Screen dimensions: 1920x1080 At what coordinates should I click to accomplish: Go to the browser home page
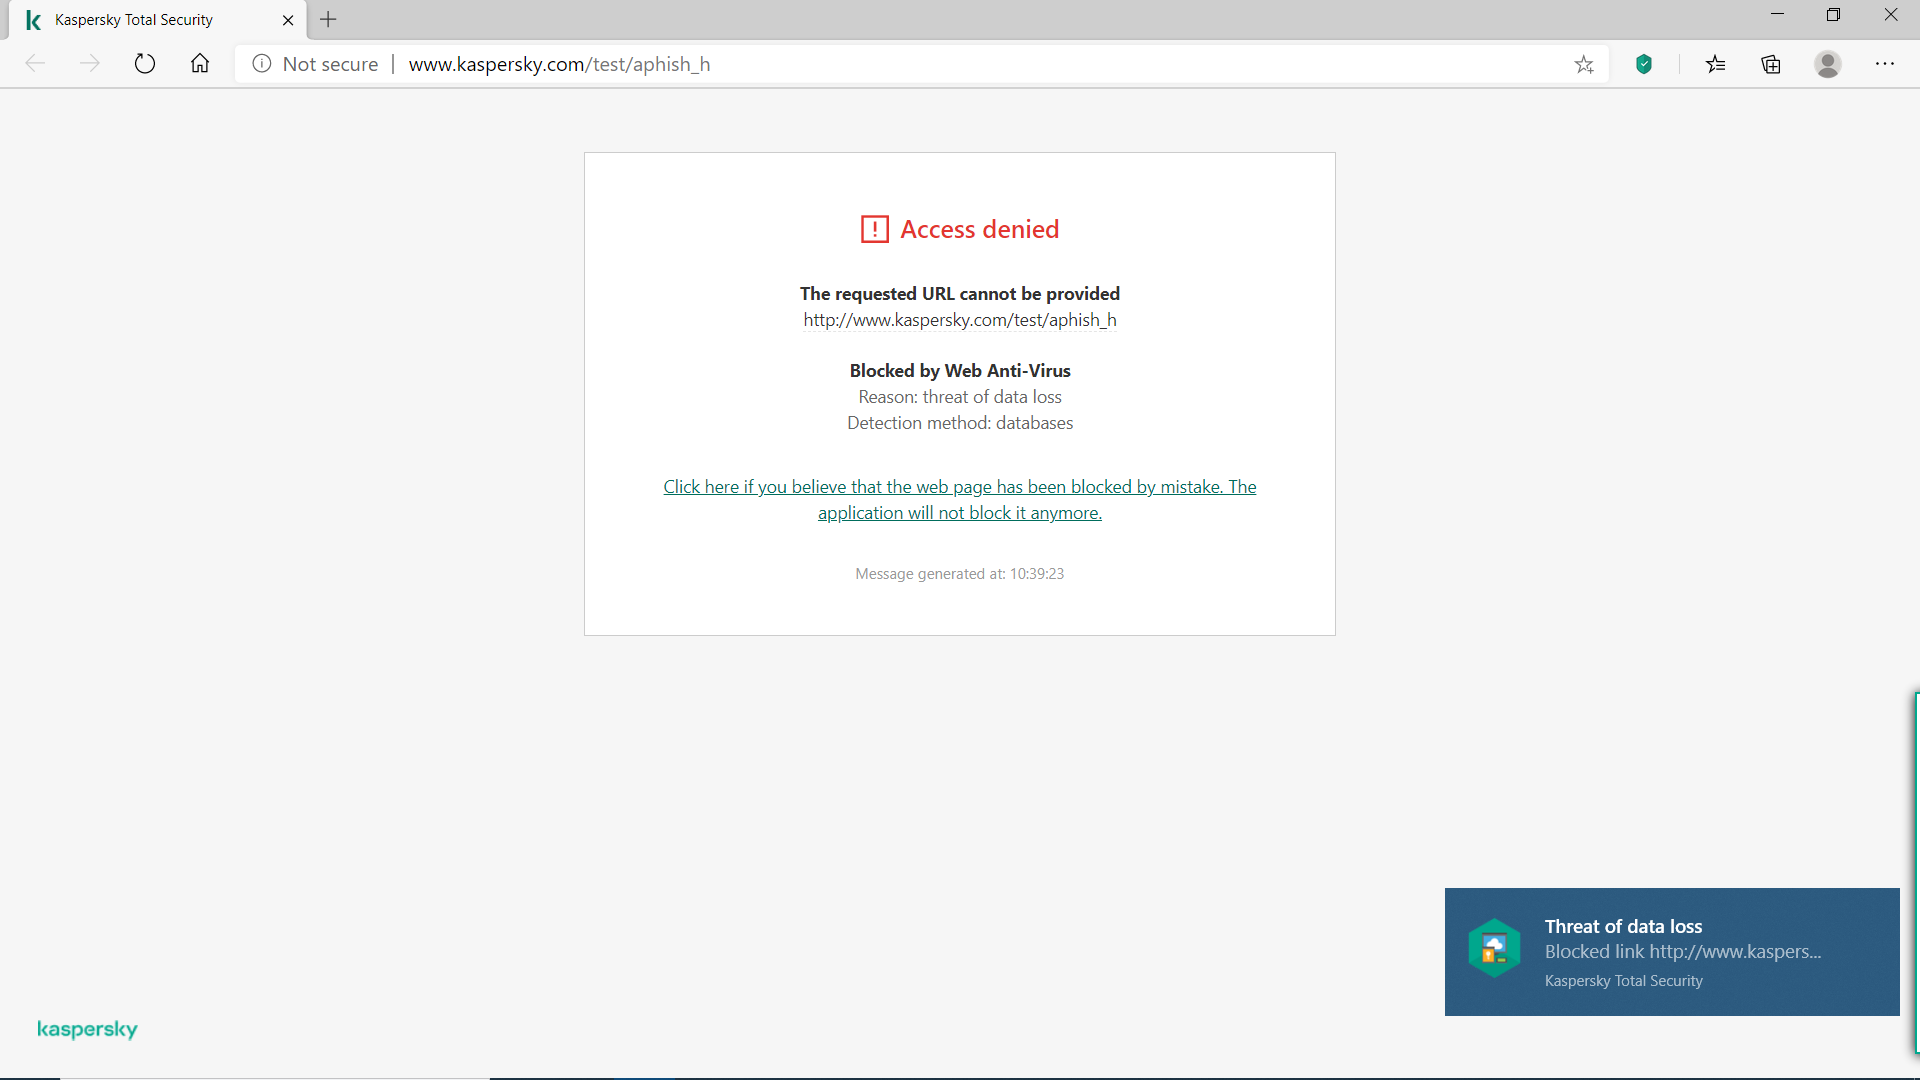point(200,64)
